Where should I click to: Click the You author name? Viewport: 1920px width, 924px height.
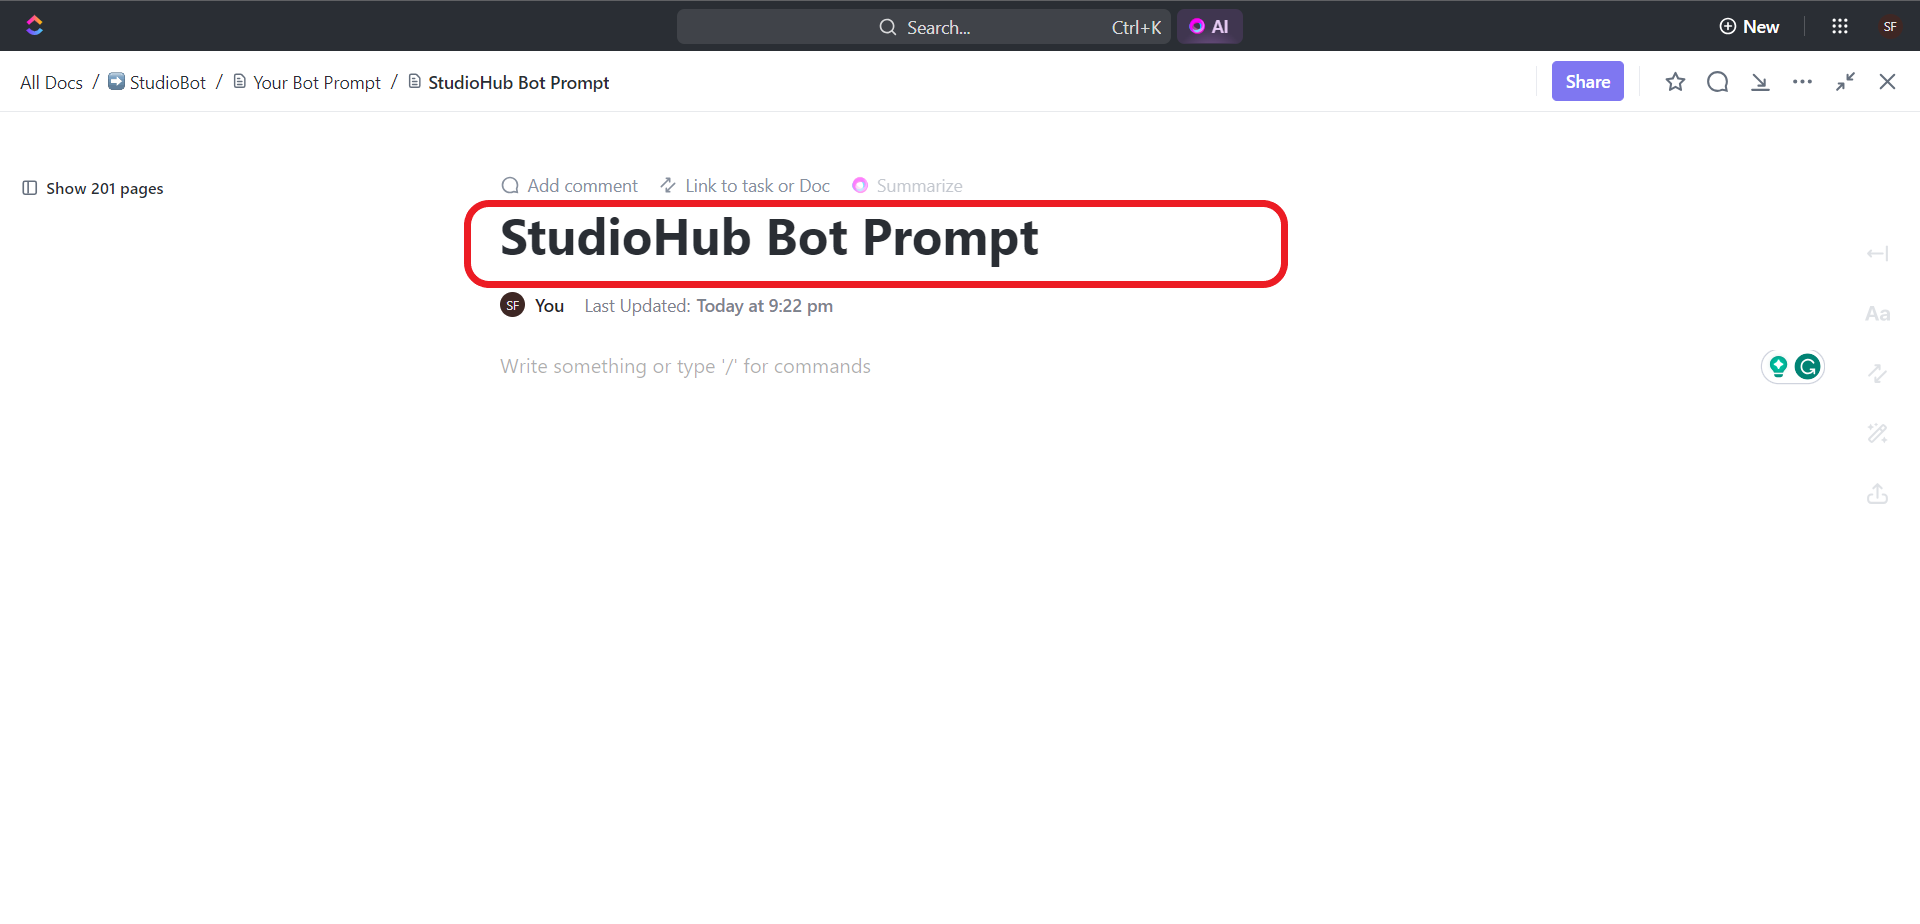(549, 306)
